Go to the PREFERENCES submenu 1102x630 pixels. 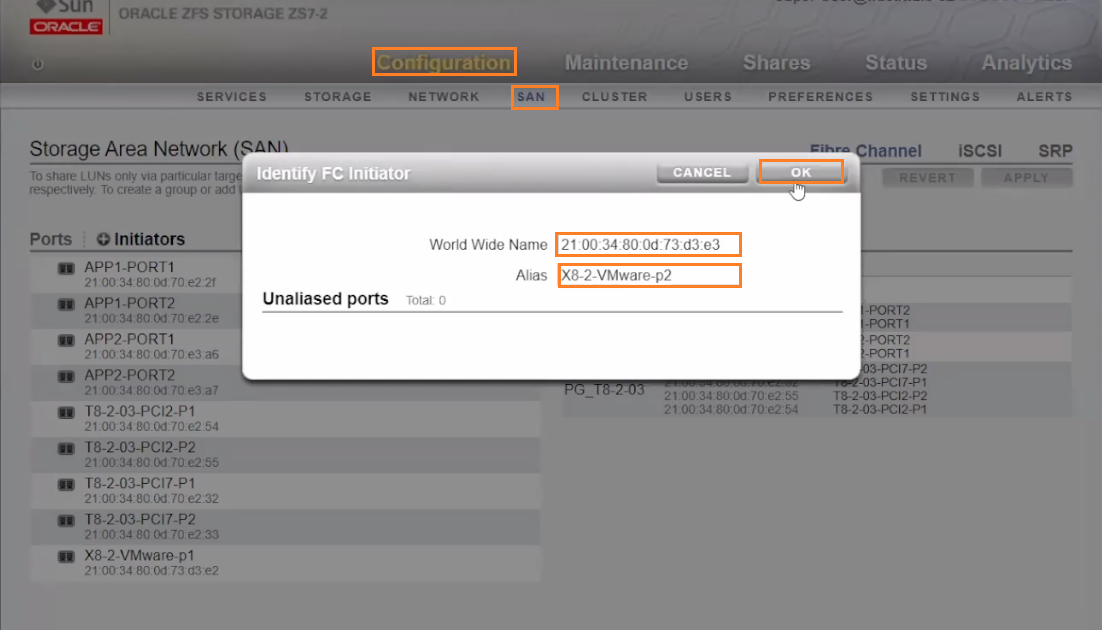click(x=821, y=97)
